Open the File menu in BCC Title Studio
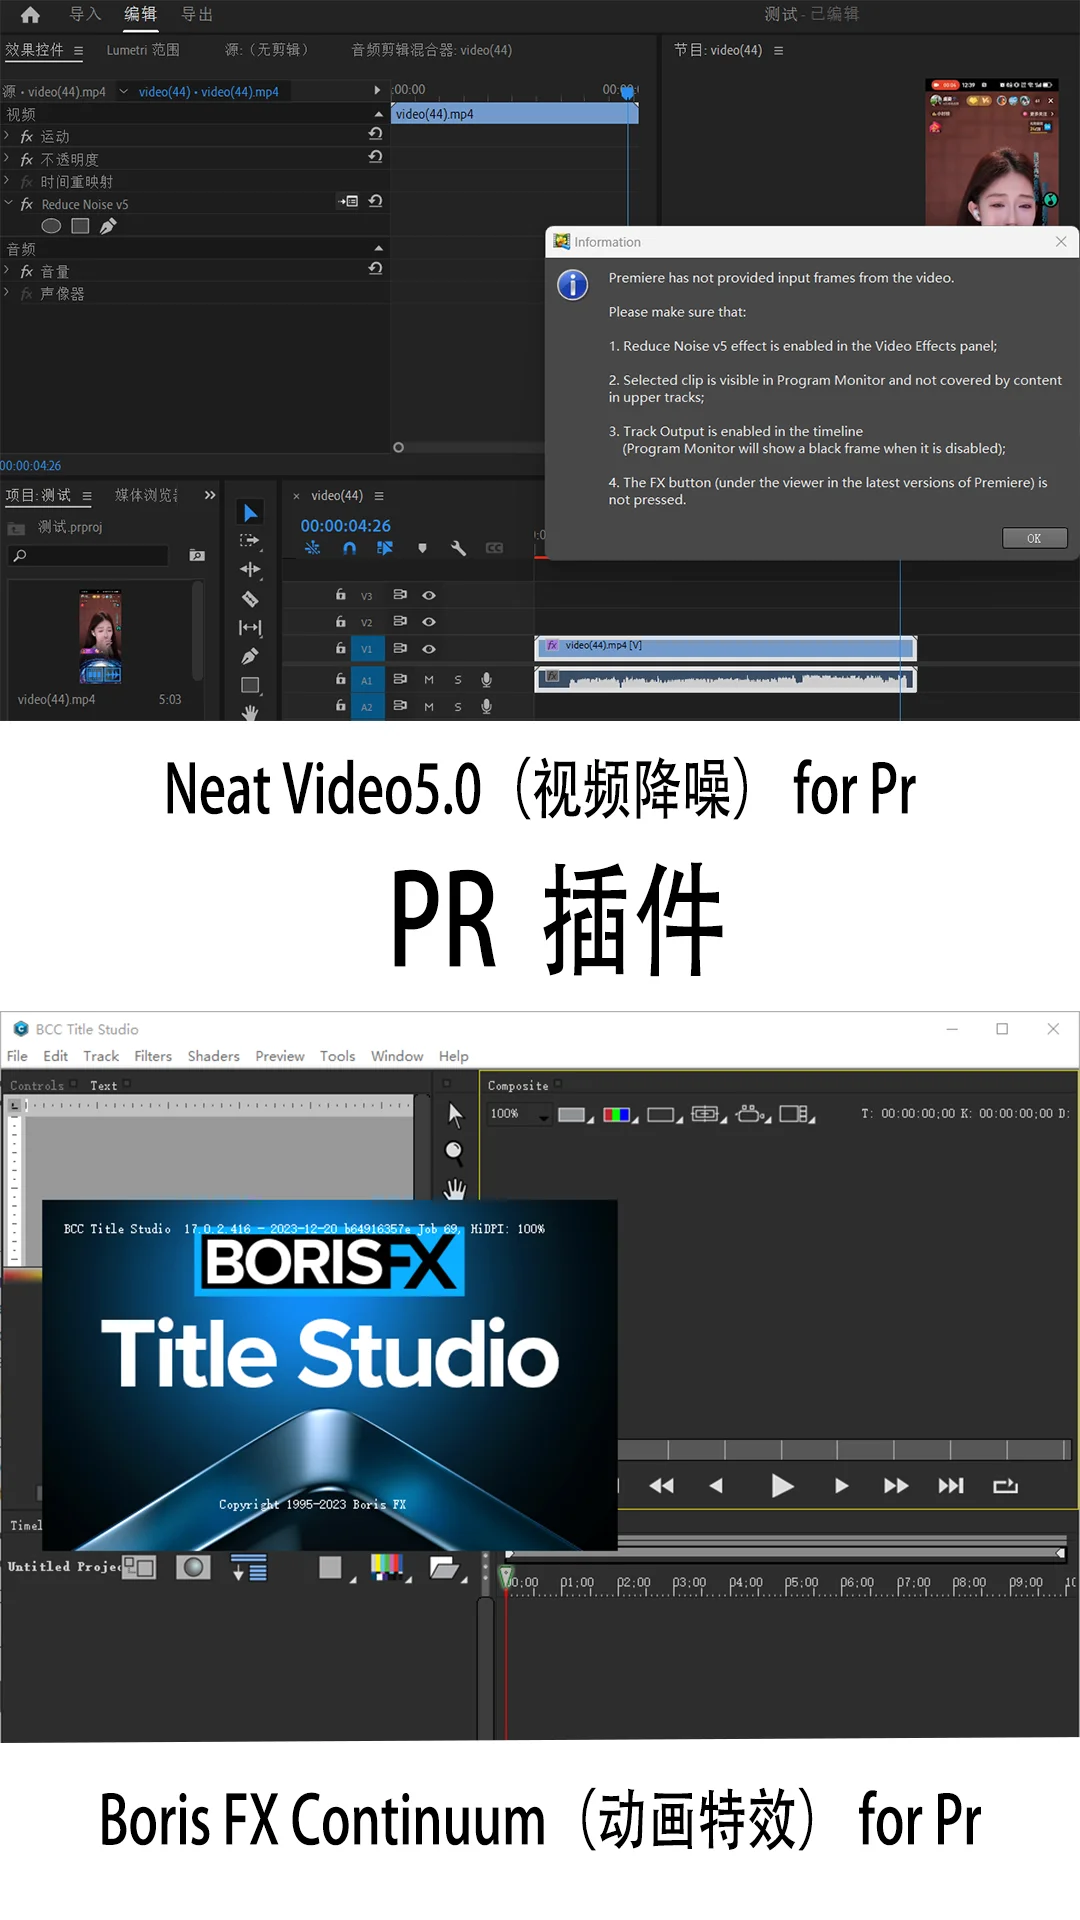 (x=17, y=1056)
